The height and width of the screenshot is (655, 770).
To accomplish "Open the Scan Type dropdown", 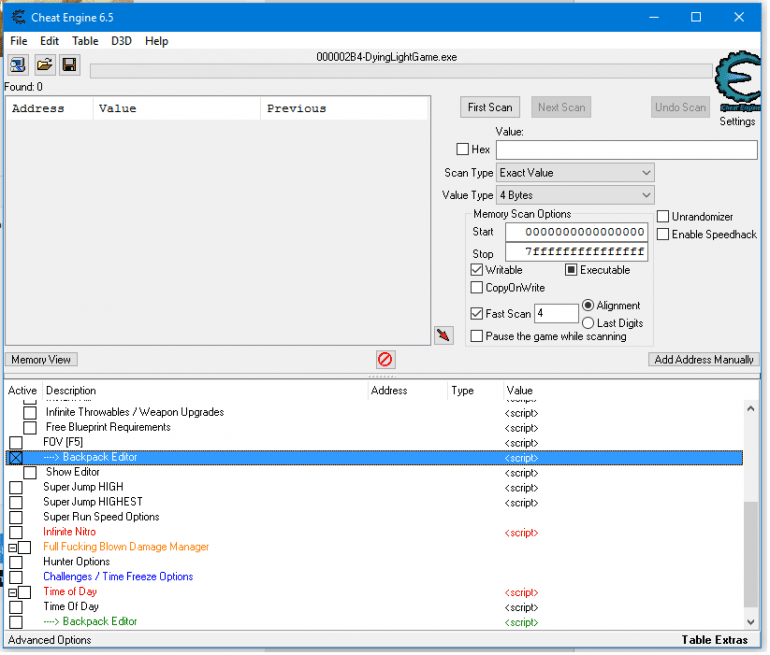I will pos(575,173).
